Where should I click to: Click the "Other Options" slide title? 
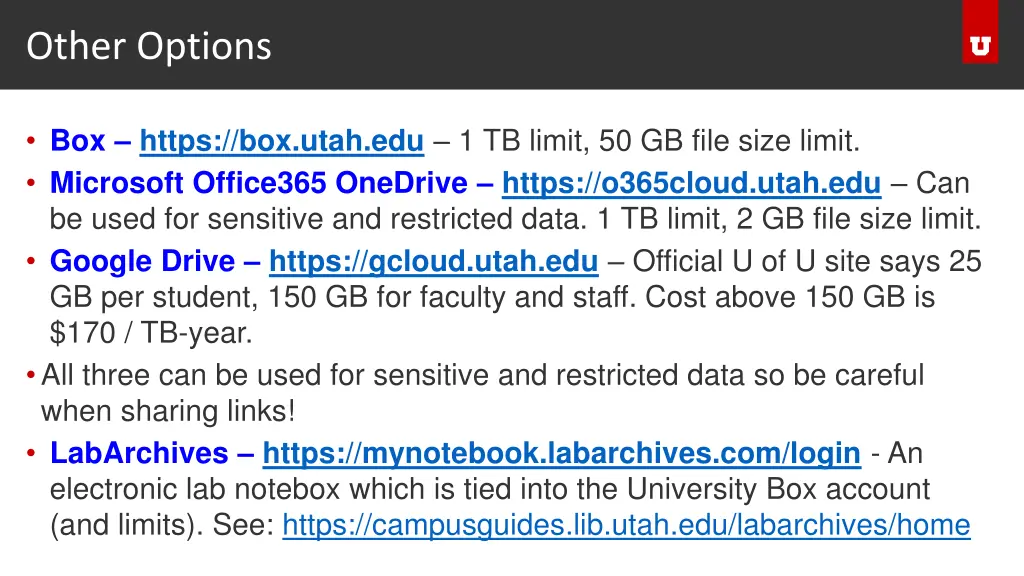pyautogui.click(x=149, y=46)
